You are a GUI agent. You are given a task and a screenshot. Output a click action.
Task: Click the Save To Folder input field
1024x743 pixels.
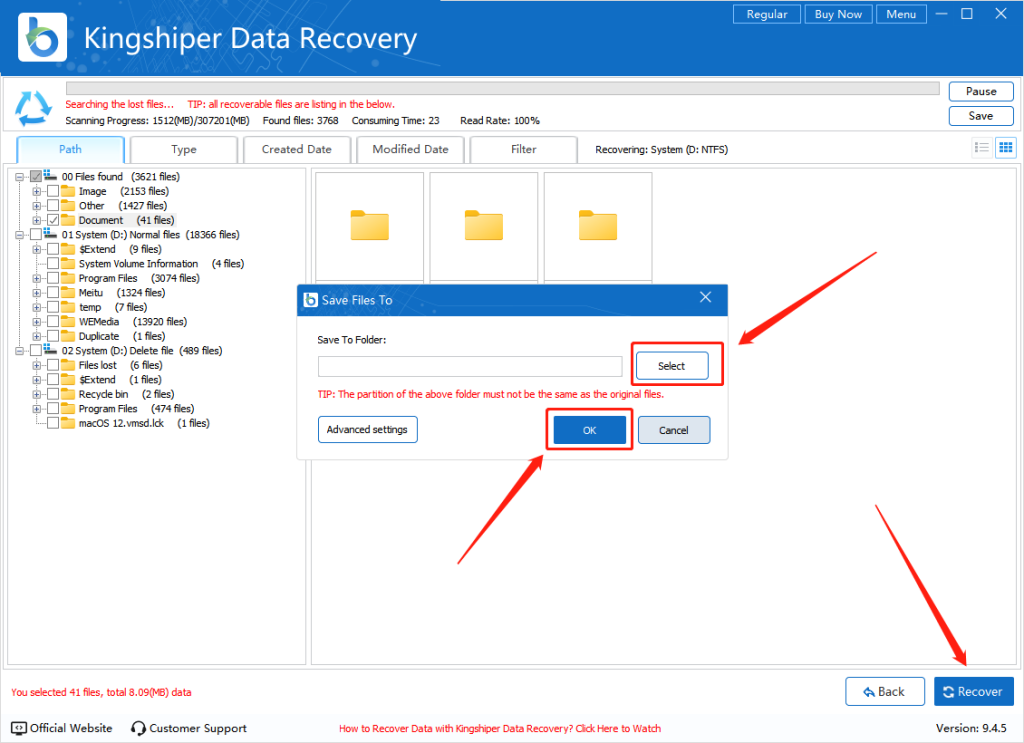coord(470,366)
